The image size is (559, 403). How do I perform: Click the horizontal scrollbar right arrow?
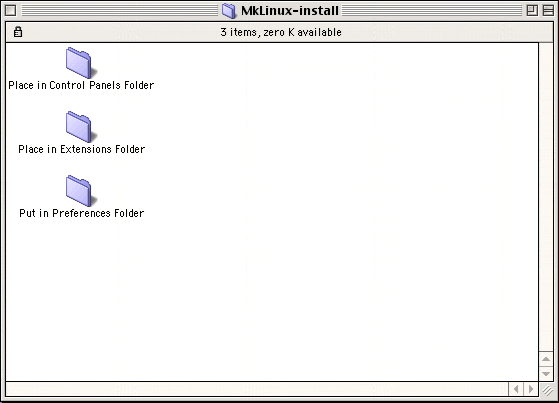pyautogui.click(x=531, y=389)
